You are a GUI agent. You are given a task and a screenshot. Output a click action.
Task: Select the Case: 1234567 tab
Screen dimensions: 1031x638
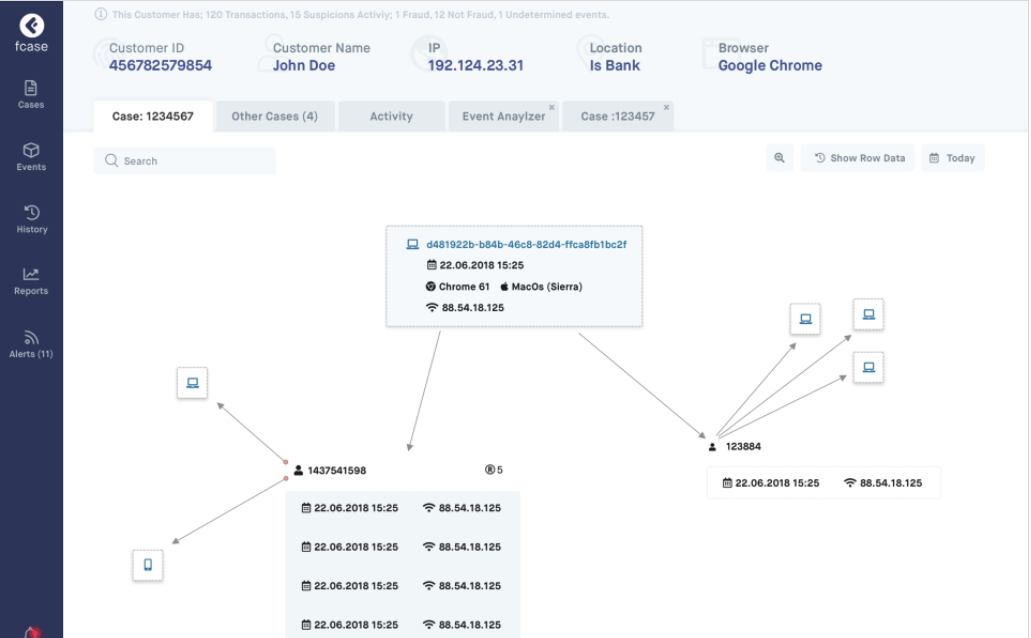click(153, 116)
